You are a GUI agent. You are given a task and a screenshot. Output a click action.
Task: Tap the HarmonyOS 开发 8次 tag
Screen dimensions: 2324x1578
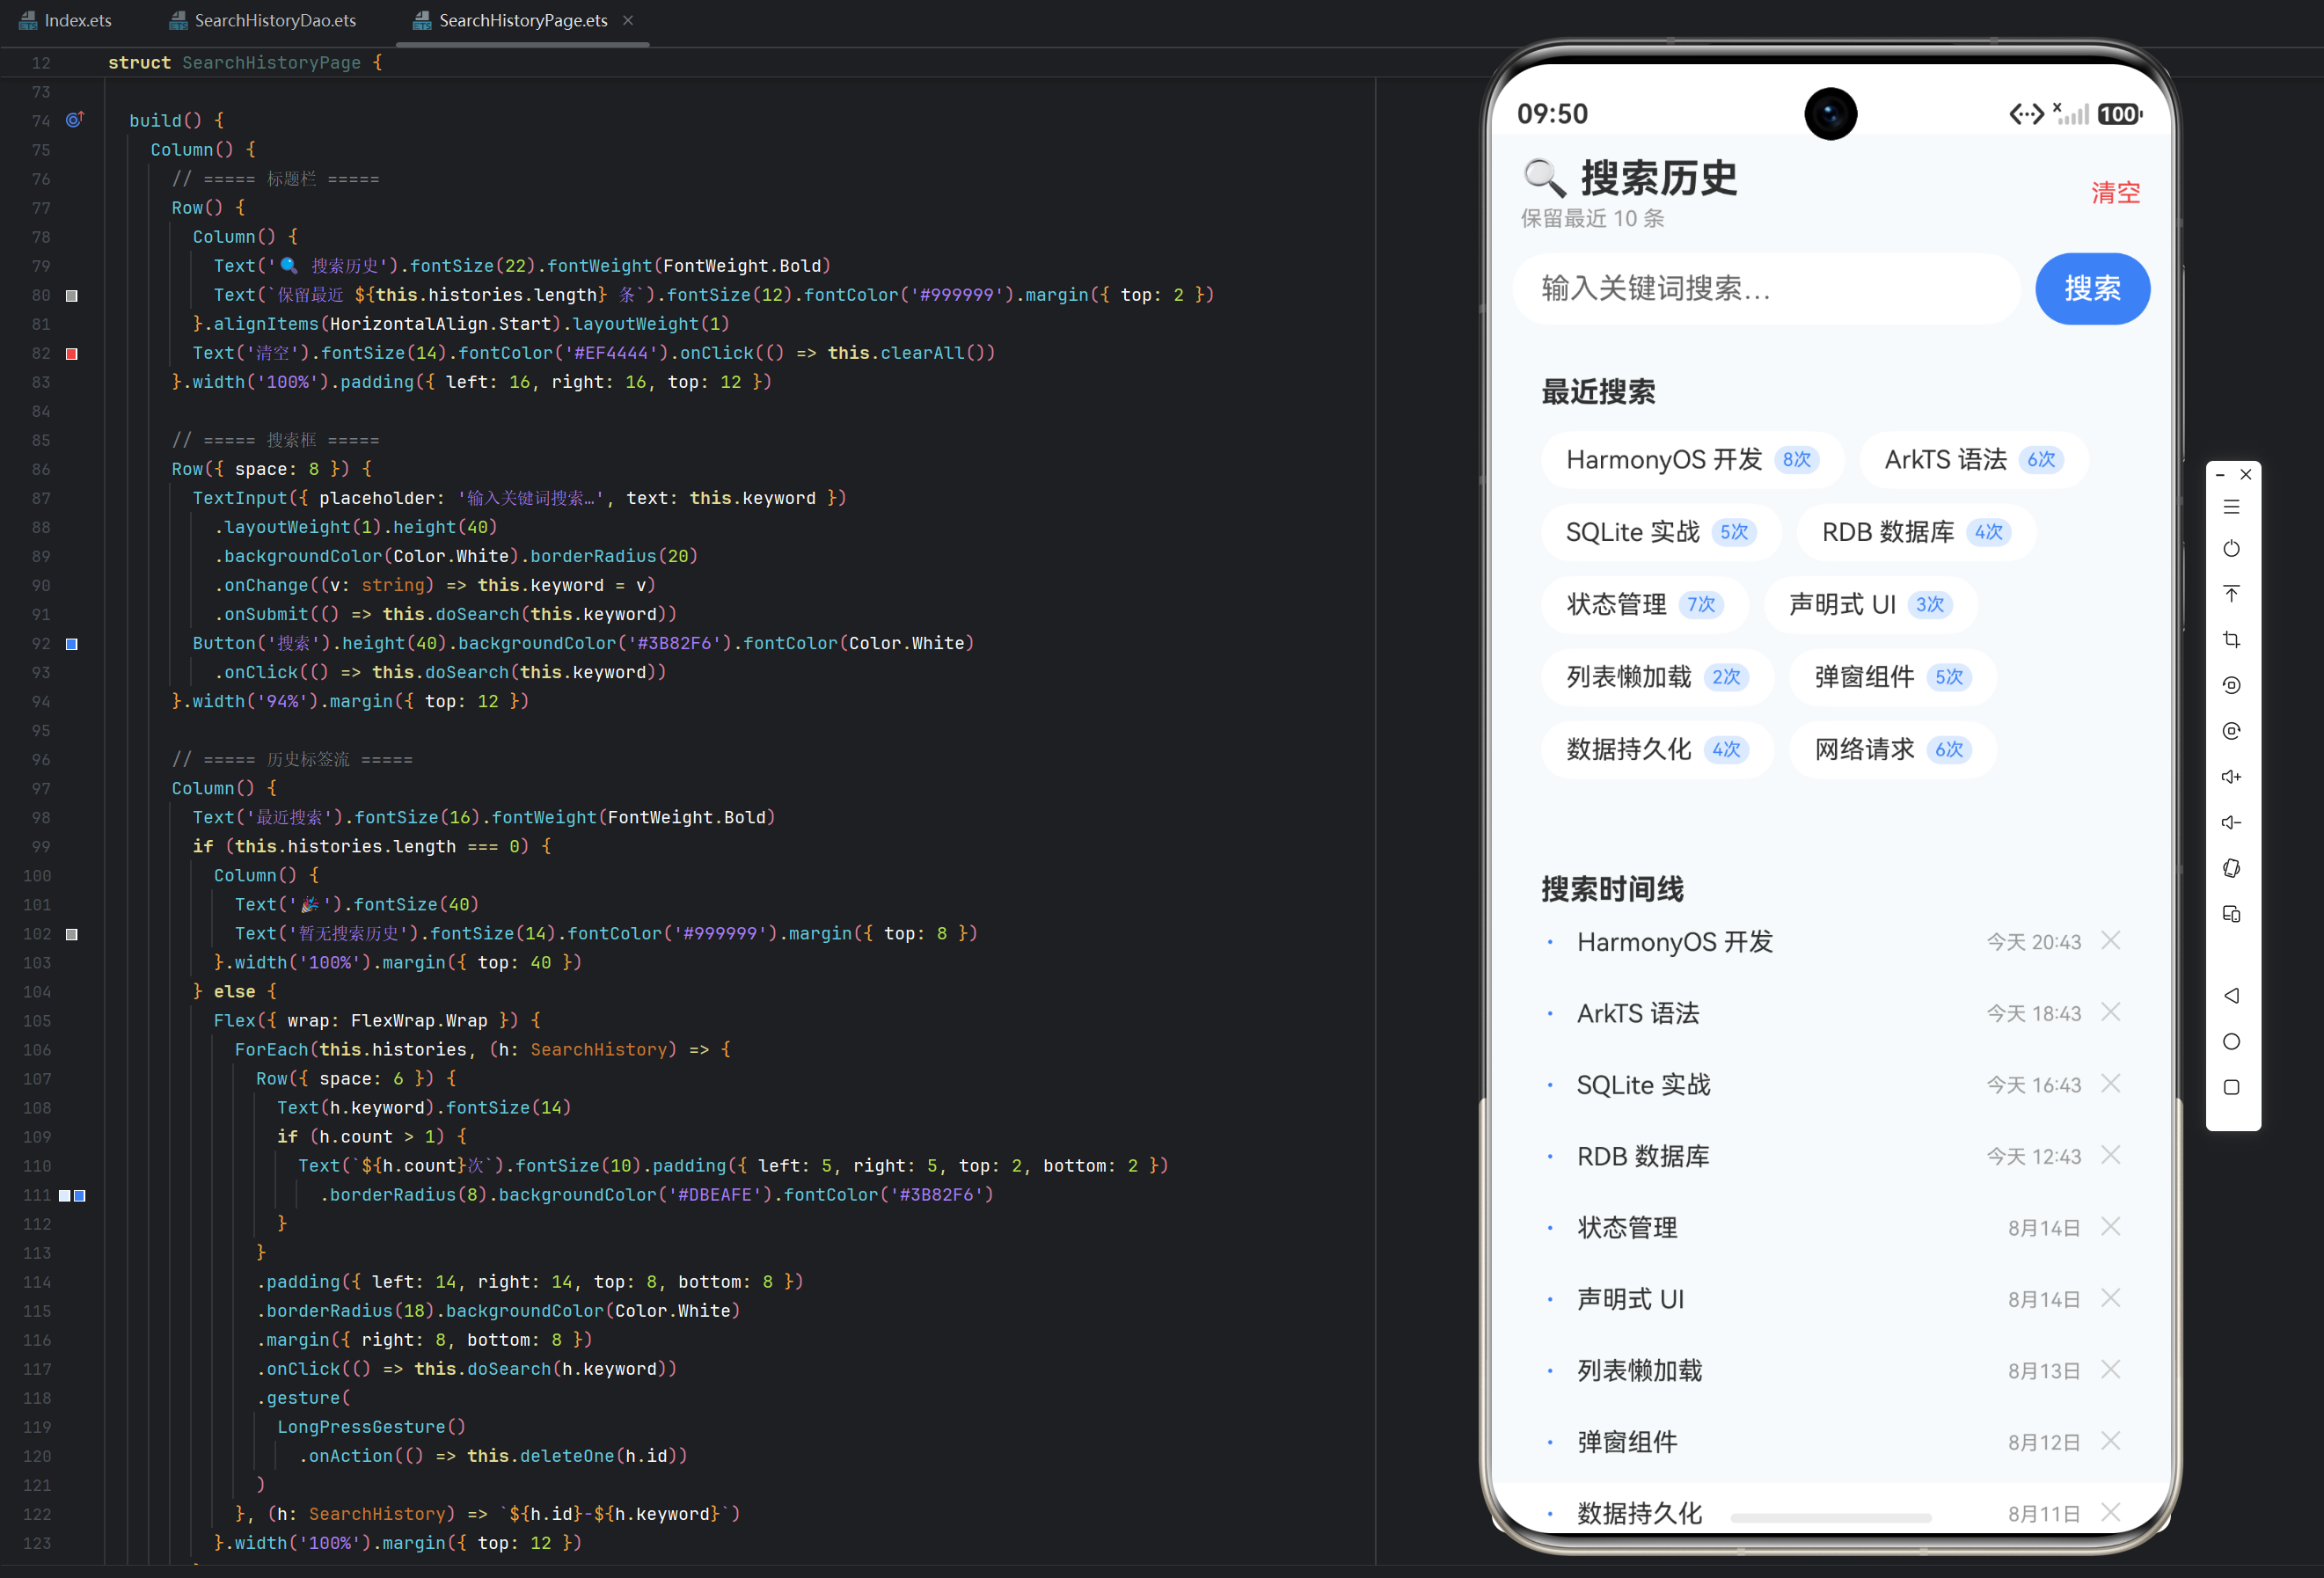coord(1692,460)
